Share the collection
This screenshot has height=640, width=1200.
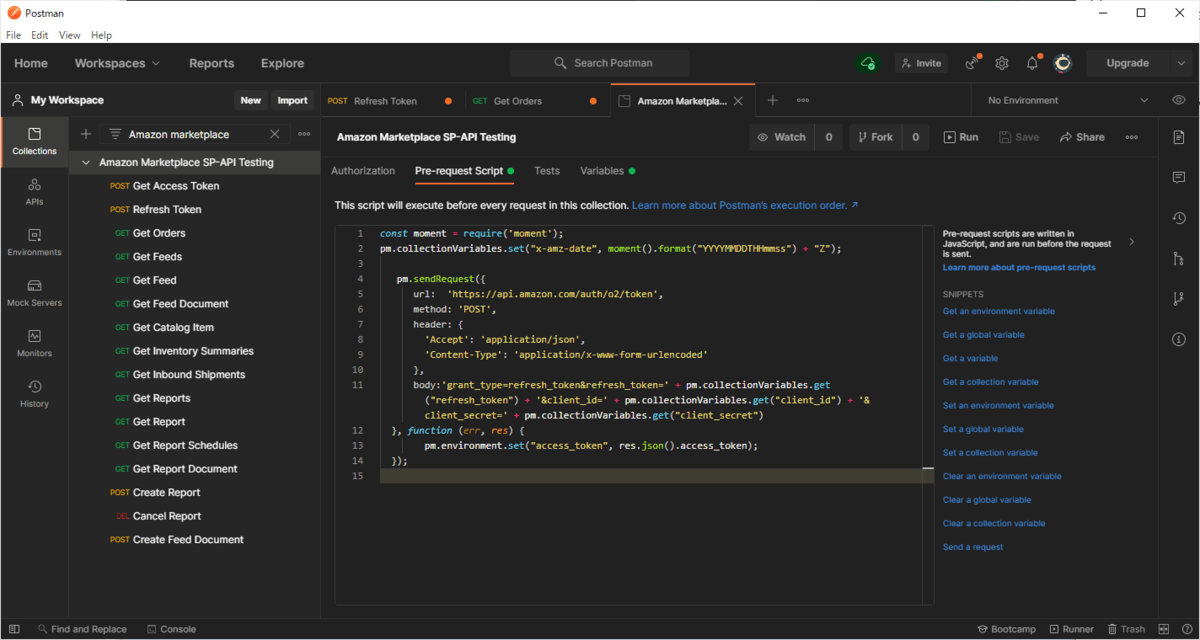(1082, 137)
